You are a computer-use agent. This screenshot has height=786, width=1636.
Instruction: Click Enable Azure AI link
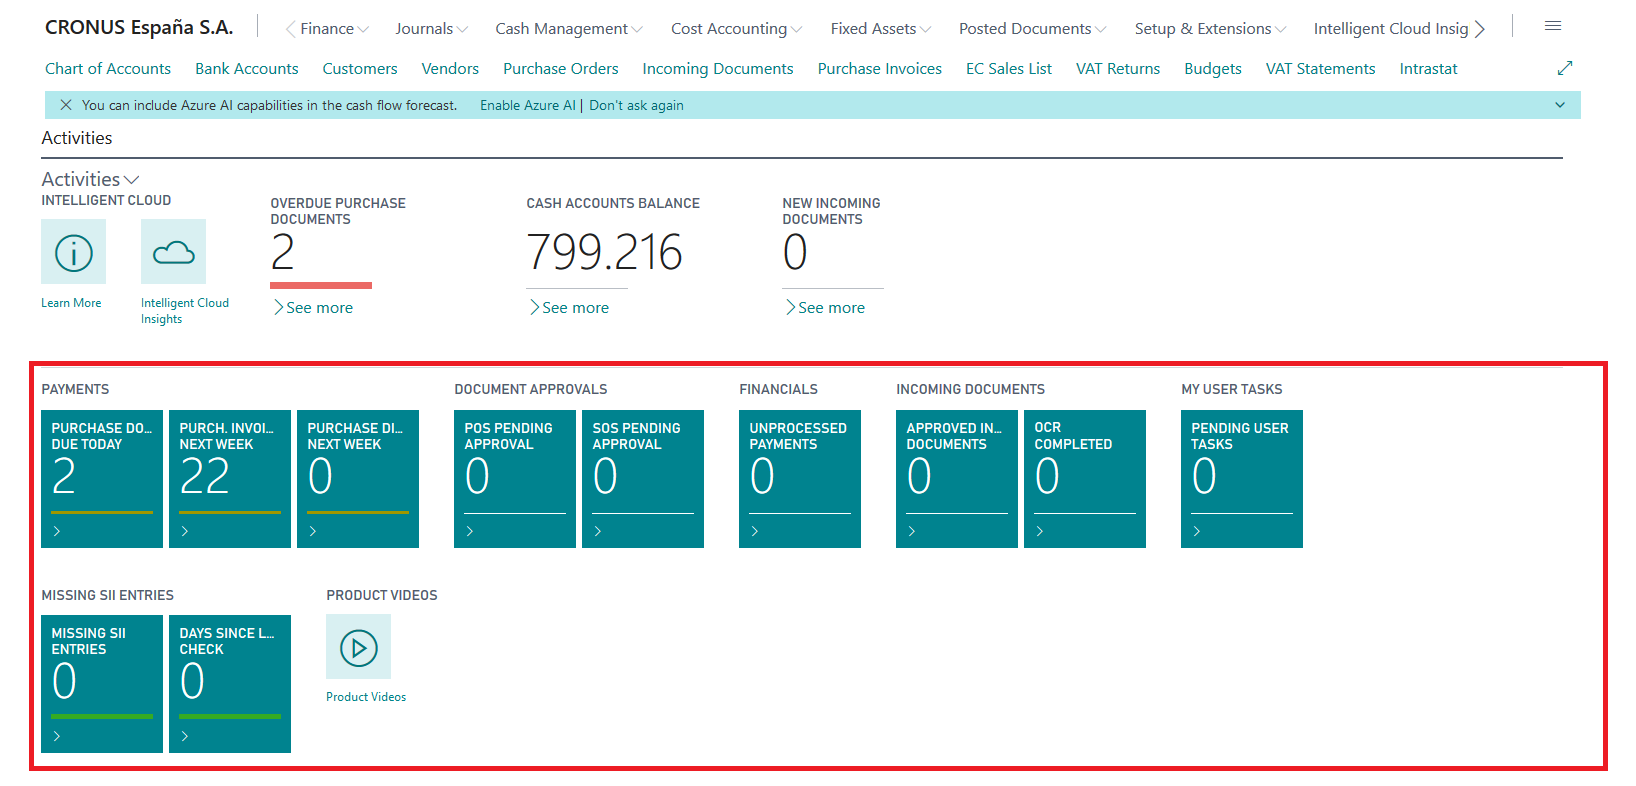528,105
